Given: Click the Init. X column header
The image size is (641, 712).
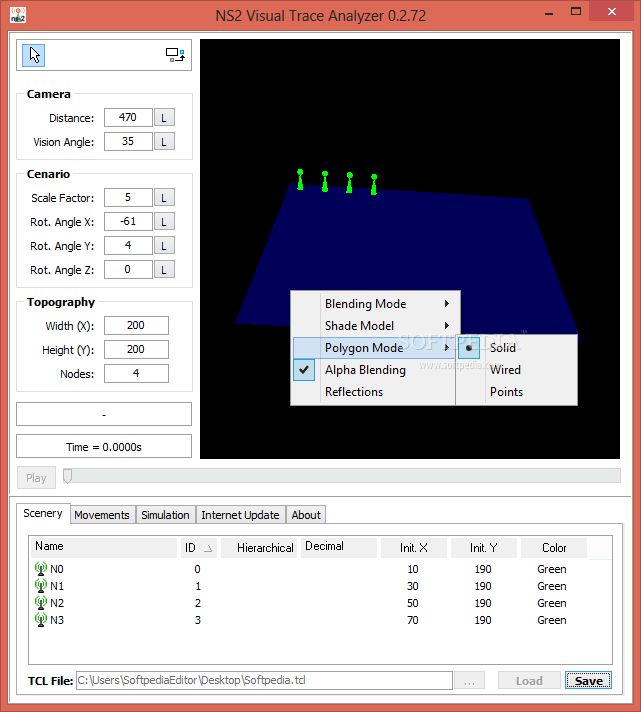Looking at the screenshot, I should 414,548.
